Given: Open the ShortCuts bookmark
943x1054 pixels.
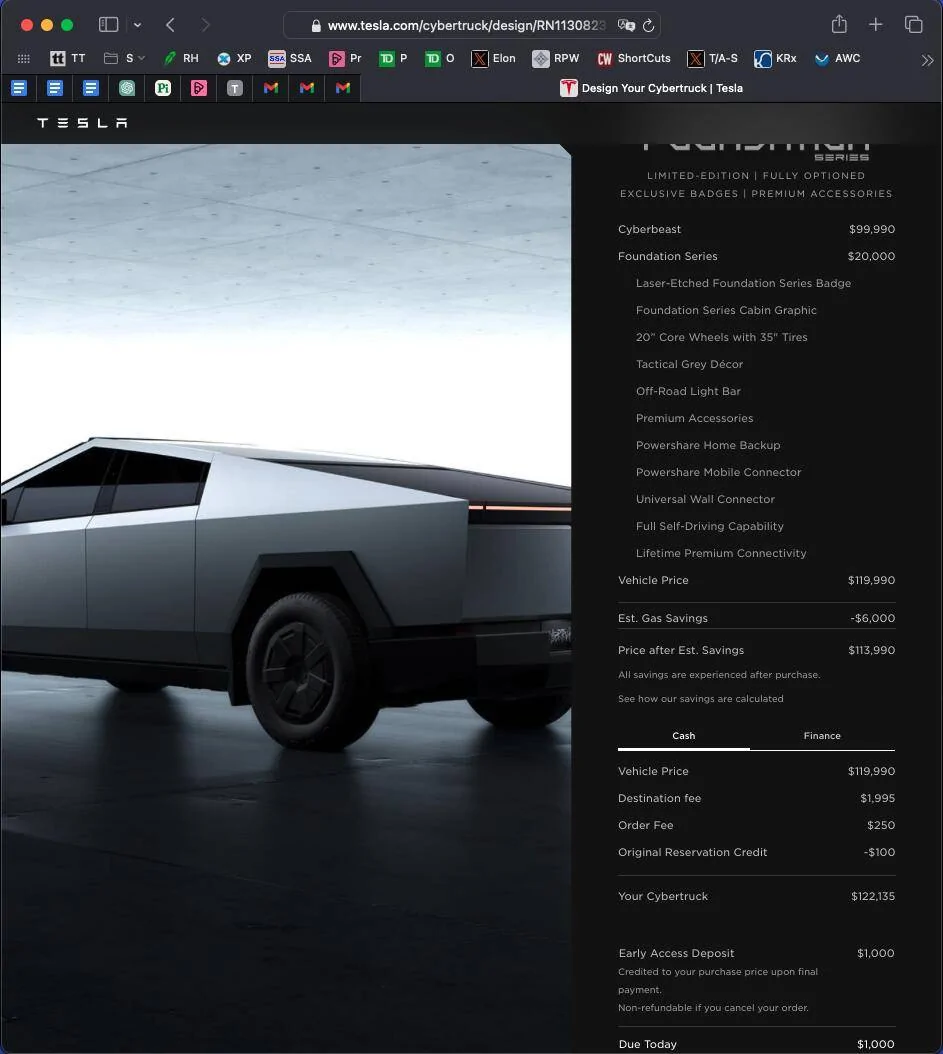Looking at the screenshot, I should point(634,58).
